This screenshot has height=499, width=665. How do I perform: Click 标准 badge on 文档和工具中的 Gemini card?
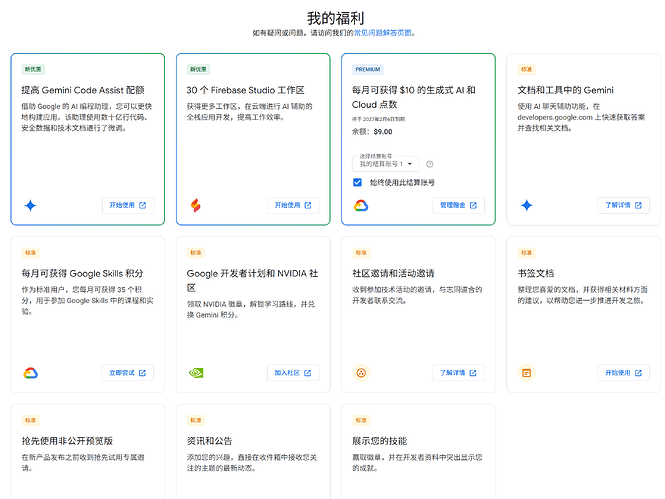pyautogui.click(x=526, y=69)
